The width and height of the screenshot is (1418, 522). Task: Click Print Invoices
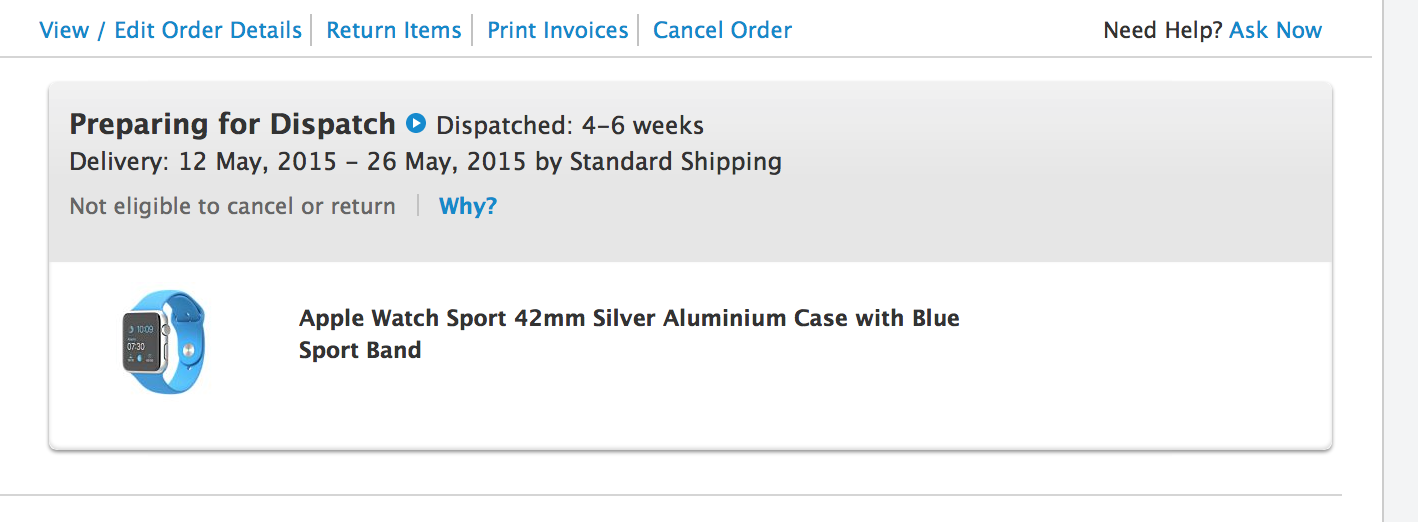pos(558,30)
